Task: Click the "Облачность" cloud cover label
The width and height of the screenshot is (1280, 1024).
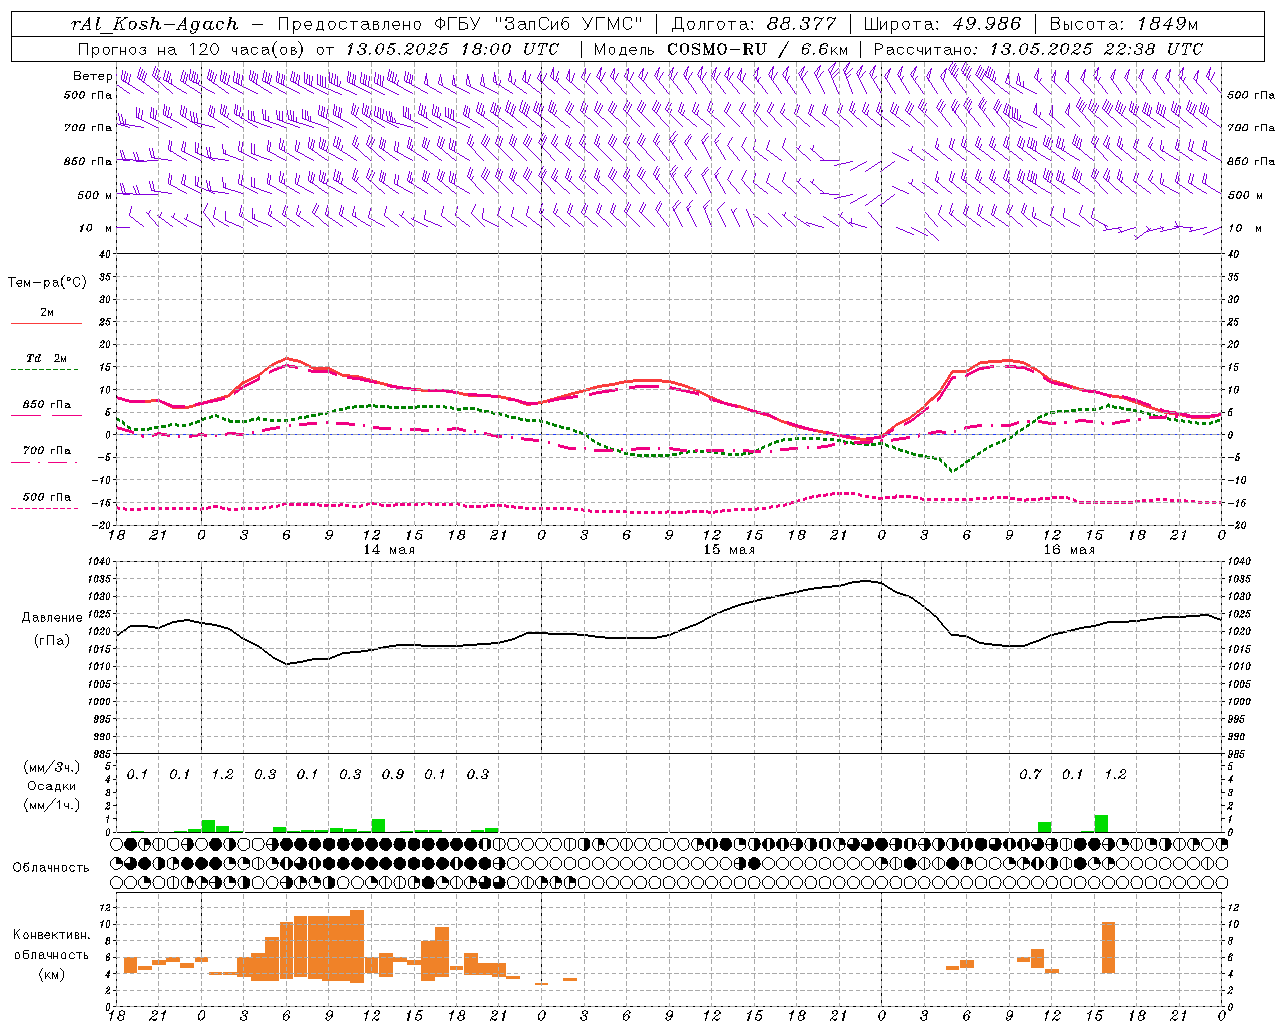Action: (x=51, y=868)
